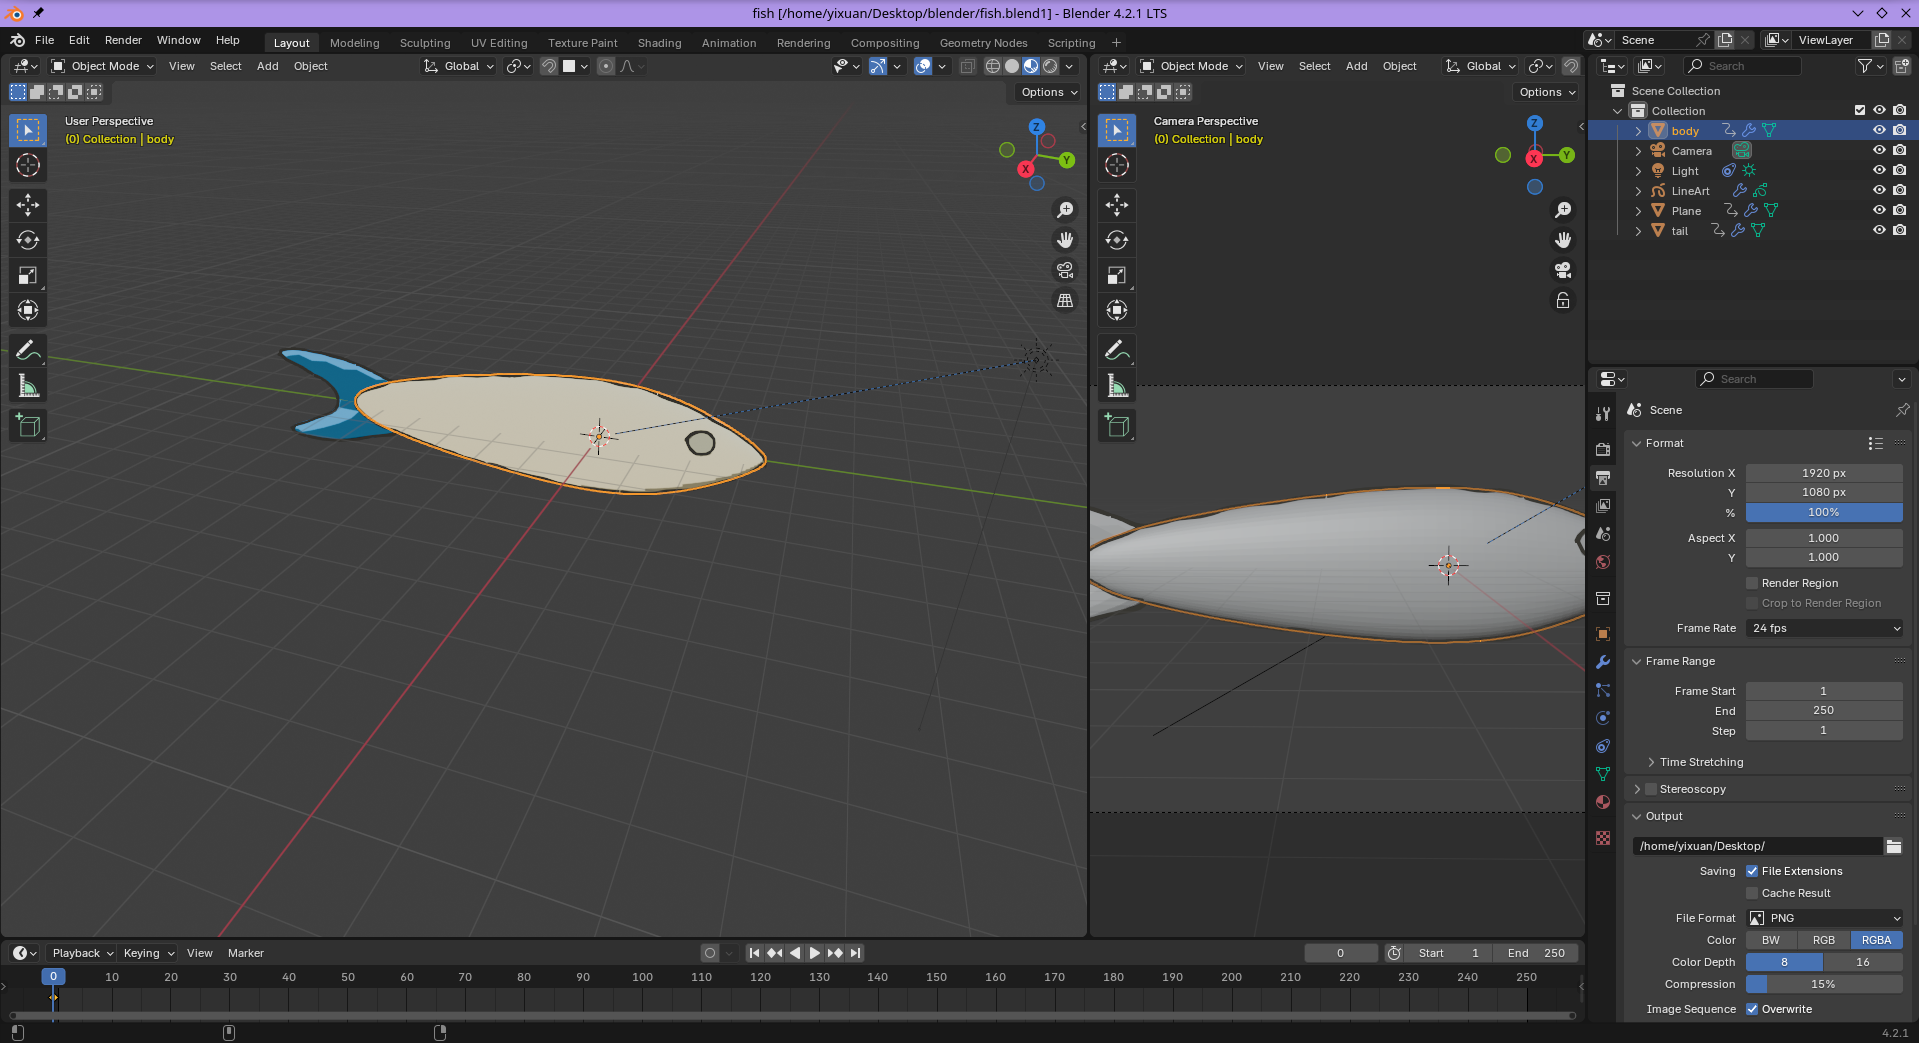This screenshot has width=1919, height=1043.
Task: Select Wireframe shading in left viewport
Action: click(993, 66)
